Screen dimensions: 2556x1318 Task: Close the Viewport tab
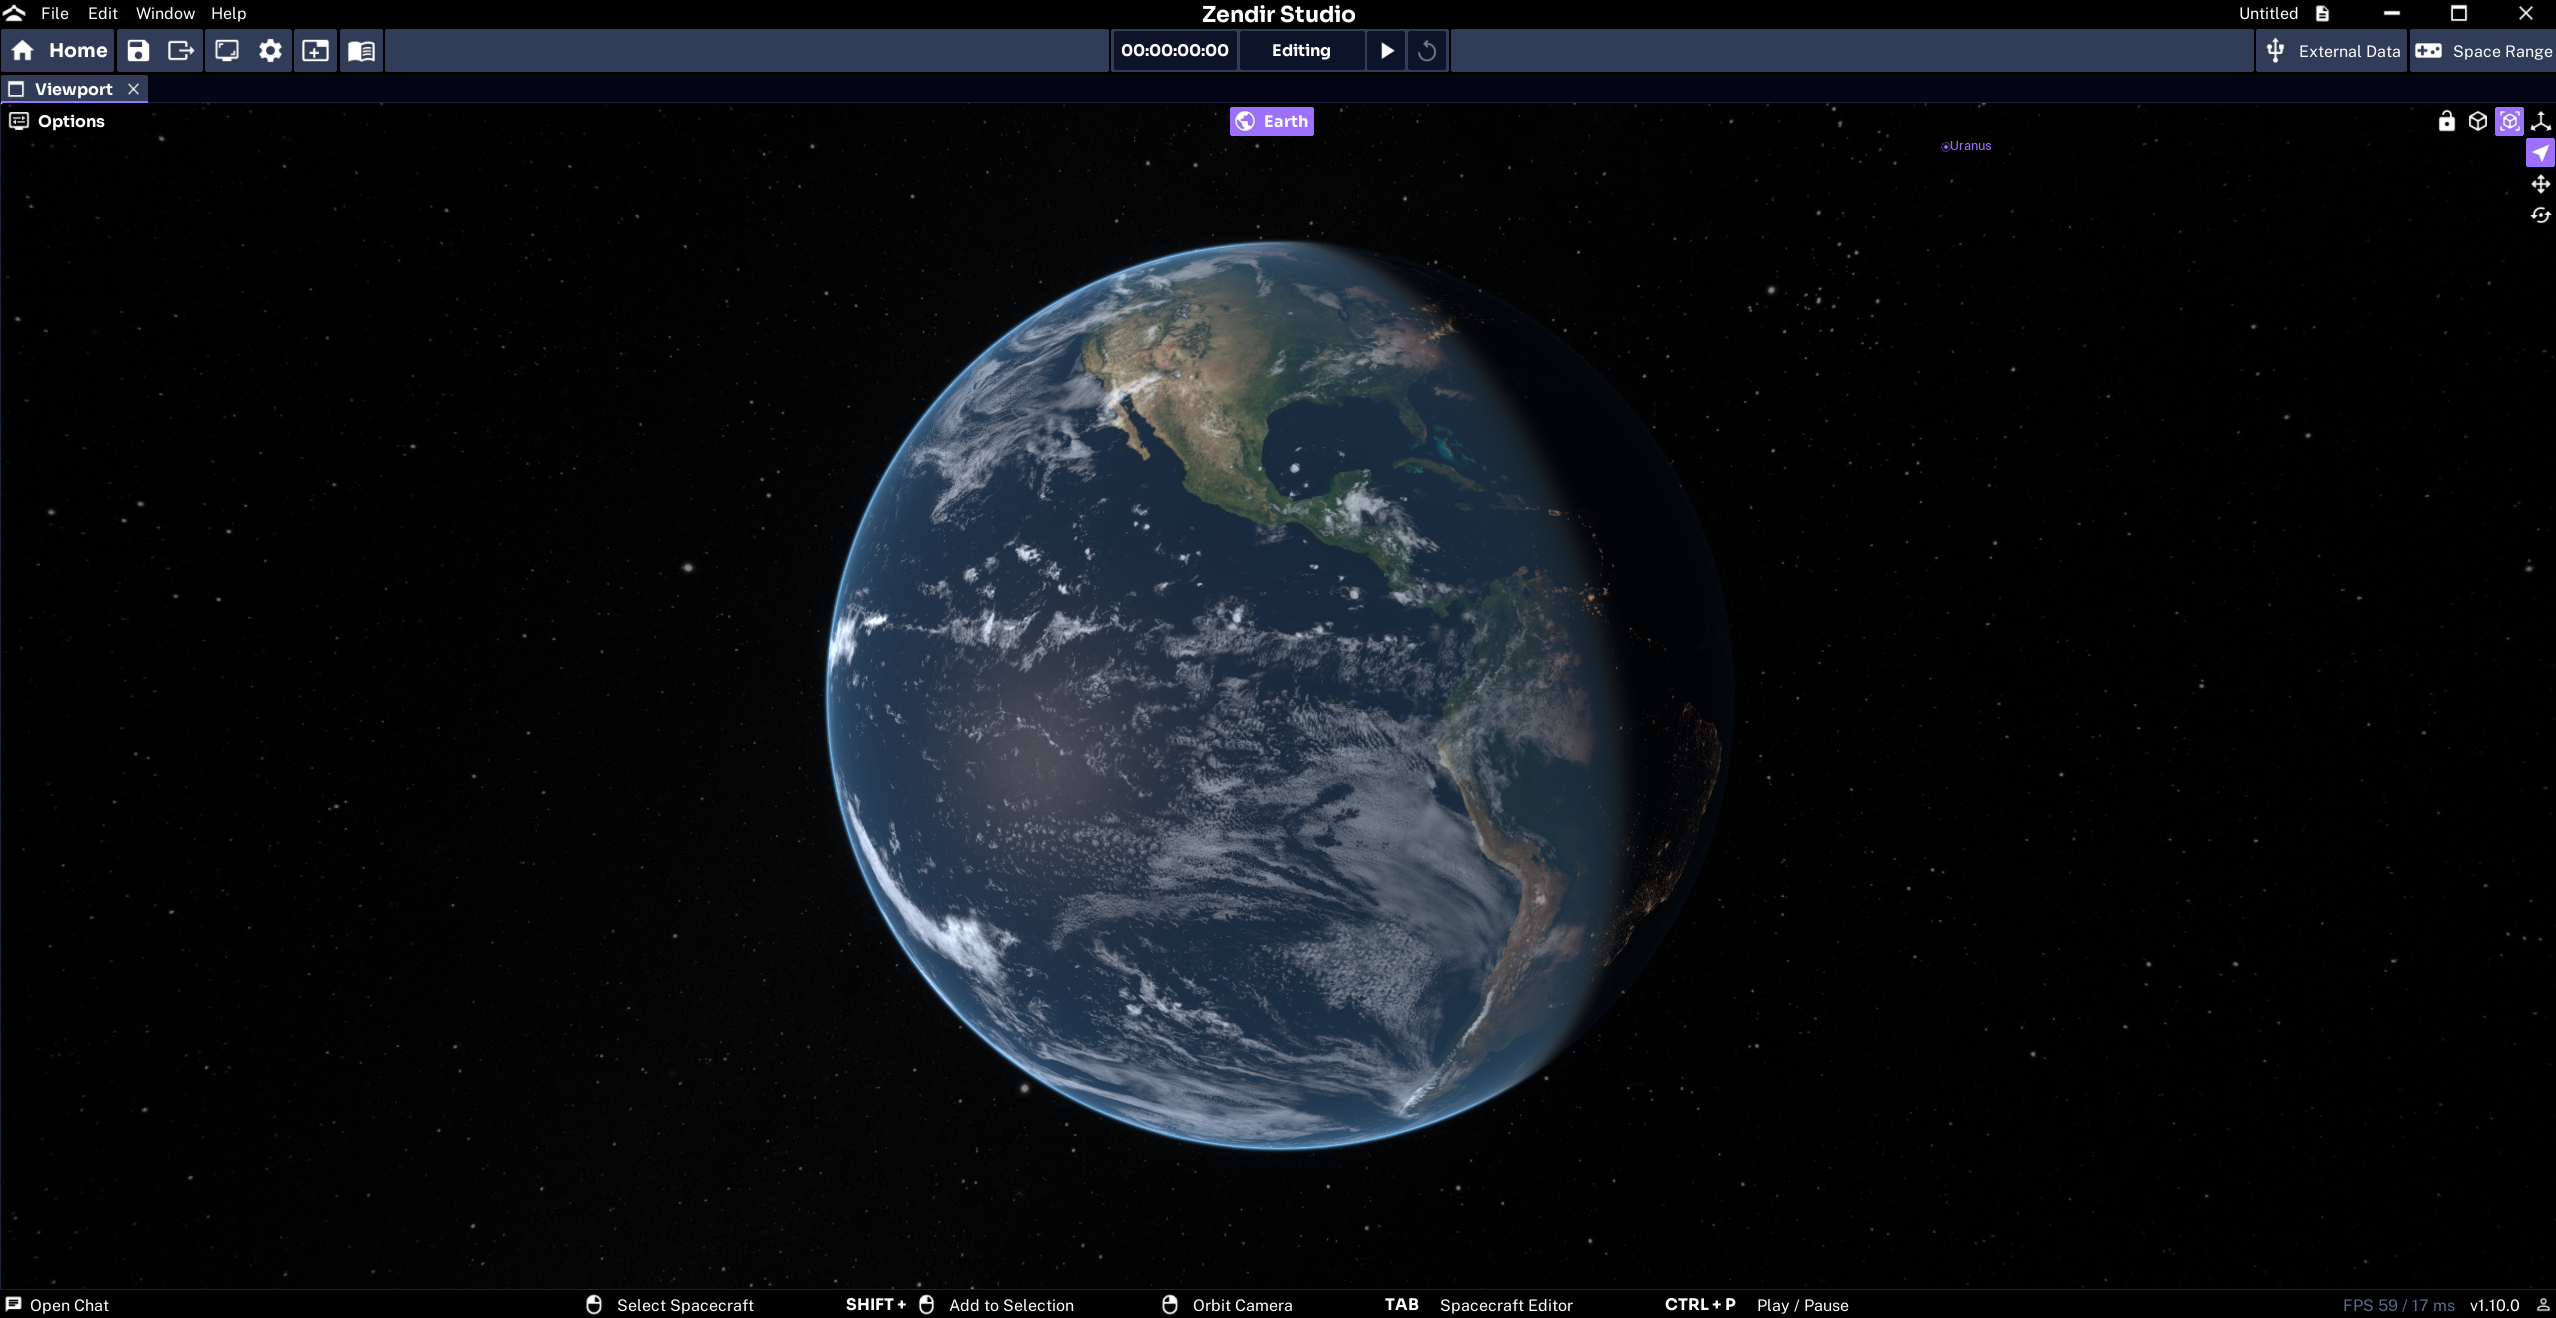point(133,89)
